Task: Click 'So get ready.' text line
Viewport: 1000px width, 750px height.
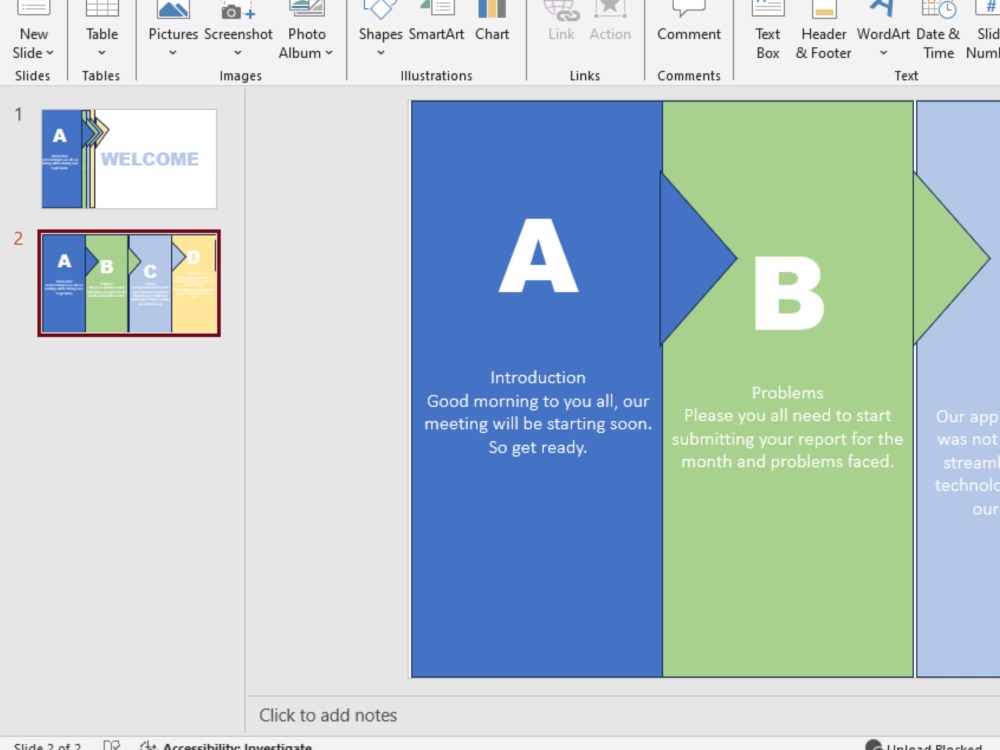Action: tap(538, 447)
